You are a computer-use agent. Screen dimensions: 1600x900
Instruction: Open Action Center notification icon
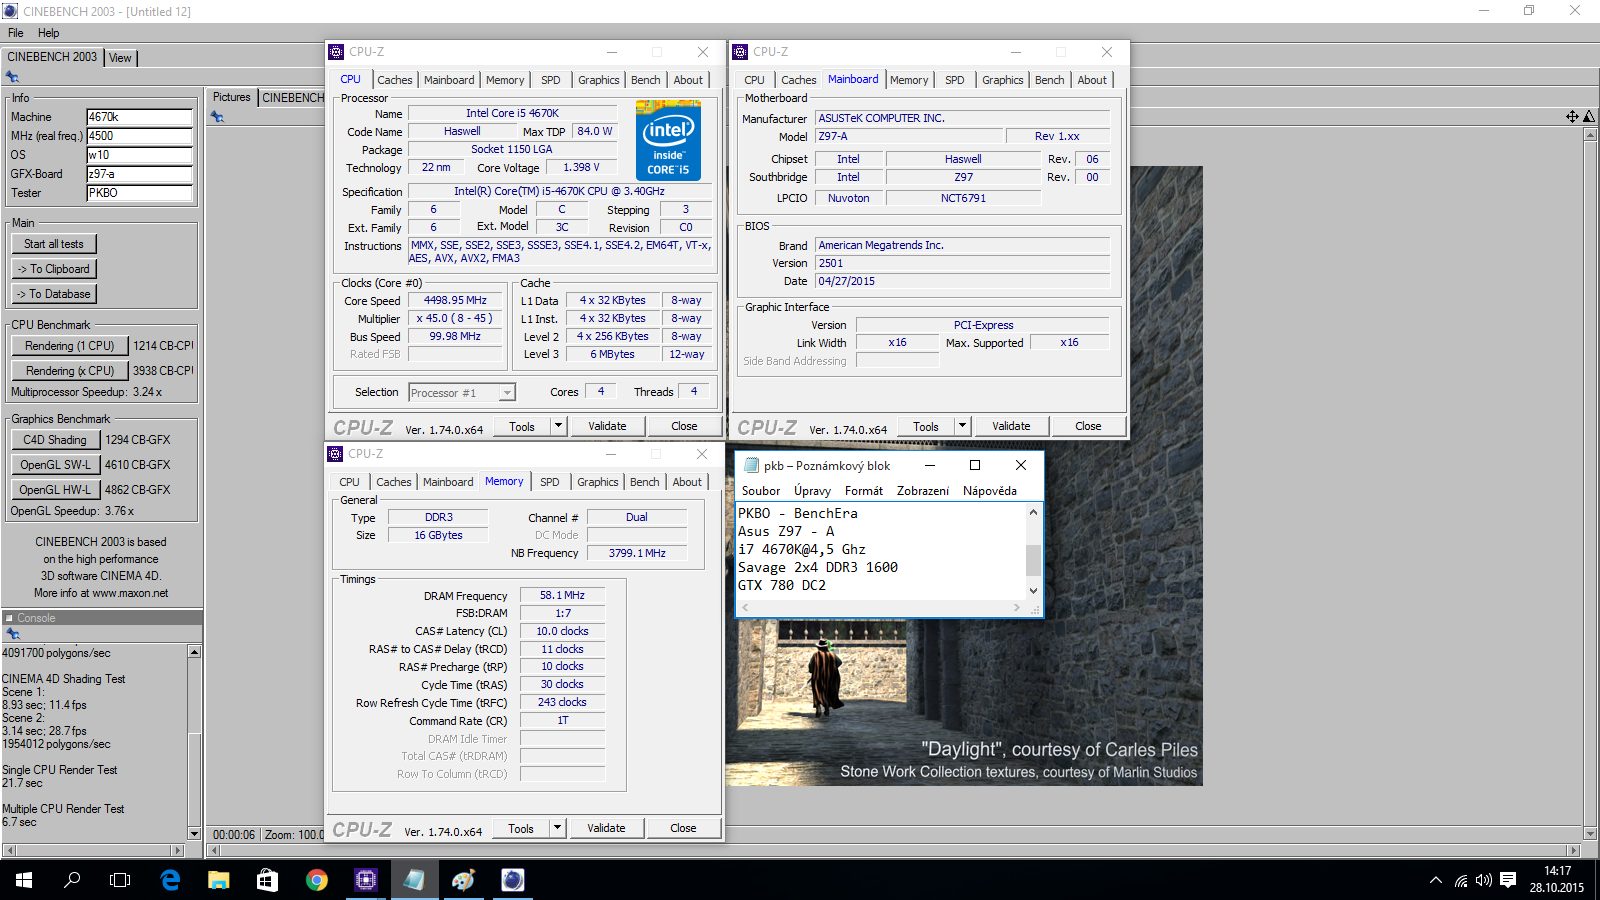tap(1508, 880)
